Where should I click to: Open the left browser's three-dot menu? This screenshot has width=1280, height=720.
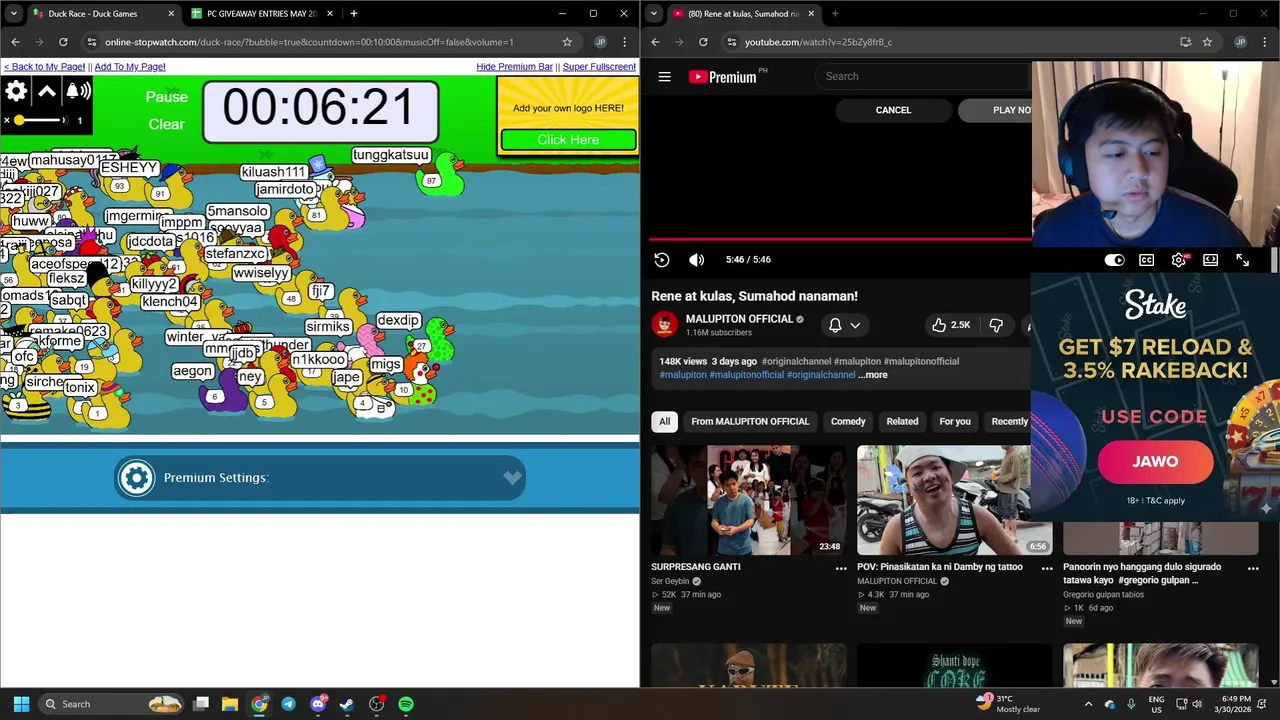point(625,42)
